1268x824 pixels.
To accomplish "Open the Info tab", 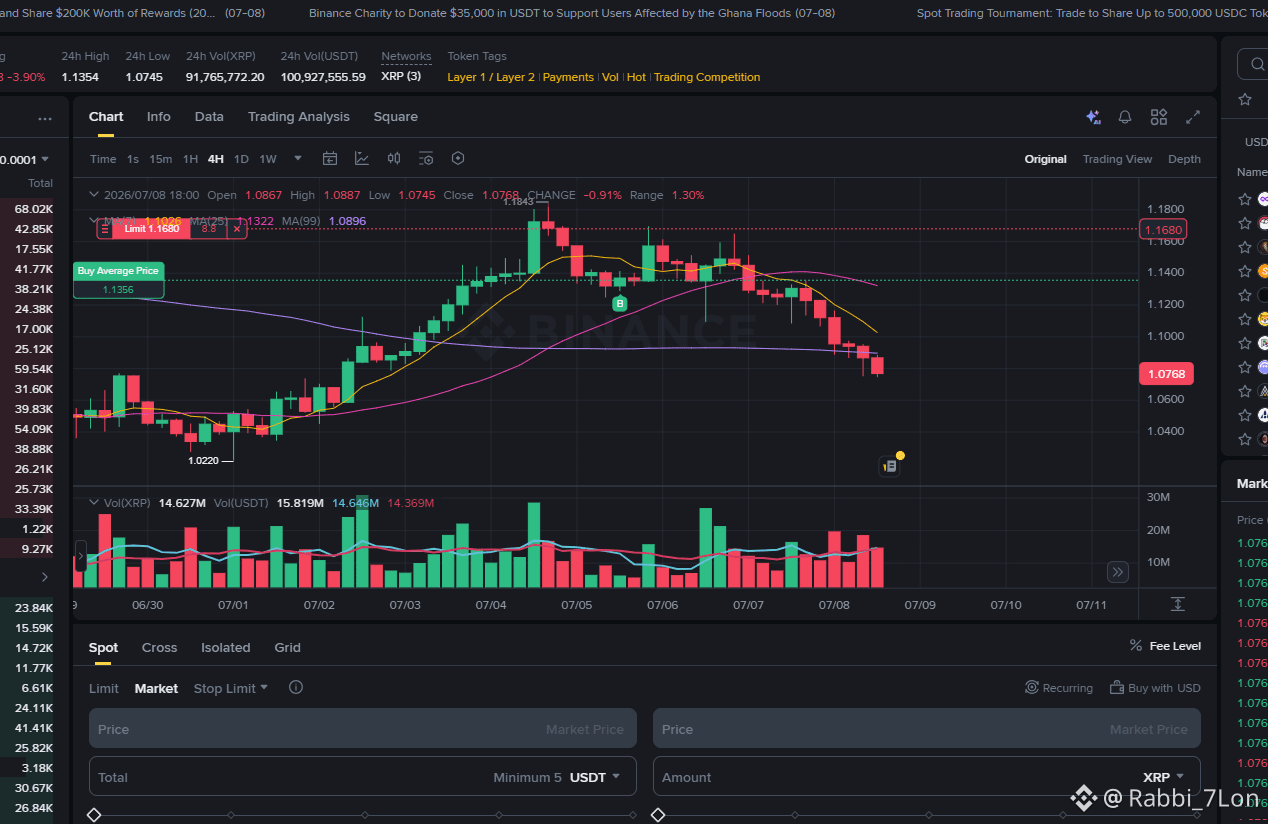I will click(x=158, y=117).
